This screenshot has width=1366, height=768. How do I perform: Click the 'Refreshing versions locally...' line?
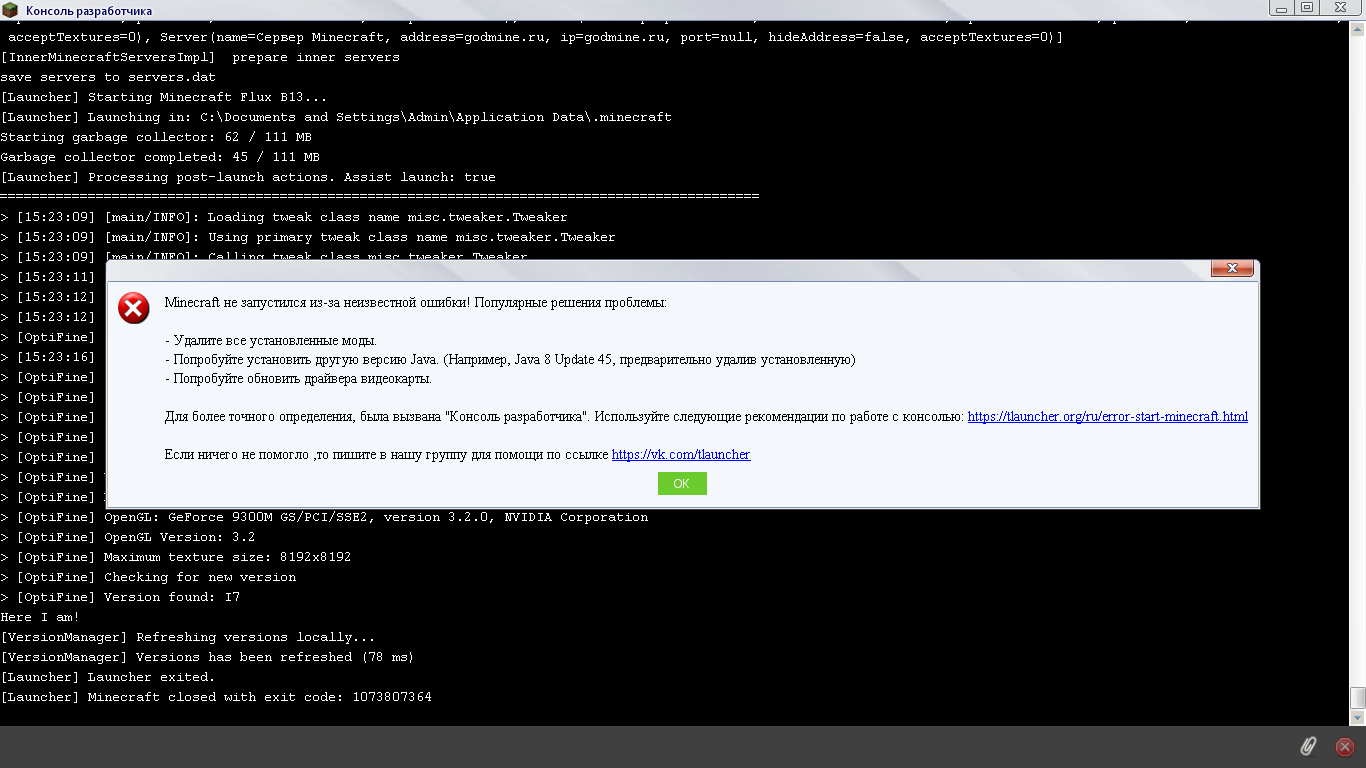(x=188, y=637)
